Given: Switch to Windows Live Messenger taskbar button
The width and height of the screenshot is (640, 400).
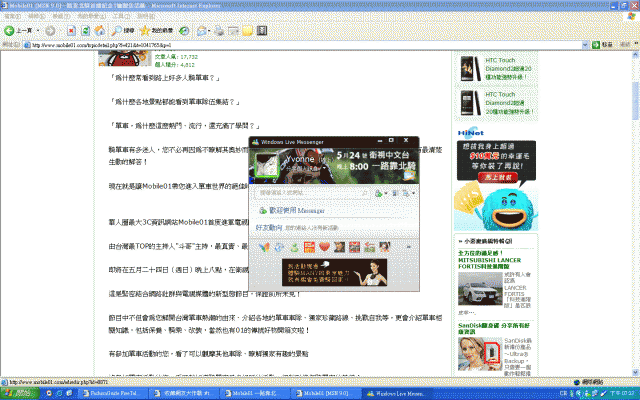Looking at the screenshot, I should pyautogui.click(x=397, y=393).
